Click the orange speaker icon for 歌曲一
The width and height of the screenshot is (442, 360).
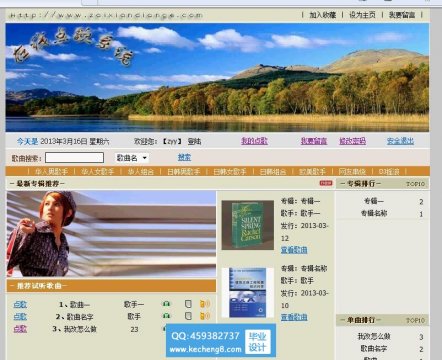(205, 304)
